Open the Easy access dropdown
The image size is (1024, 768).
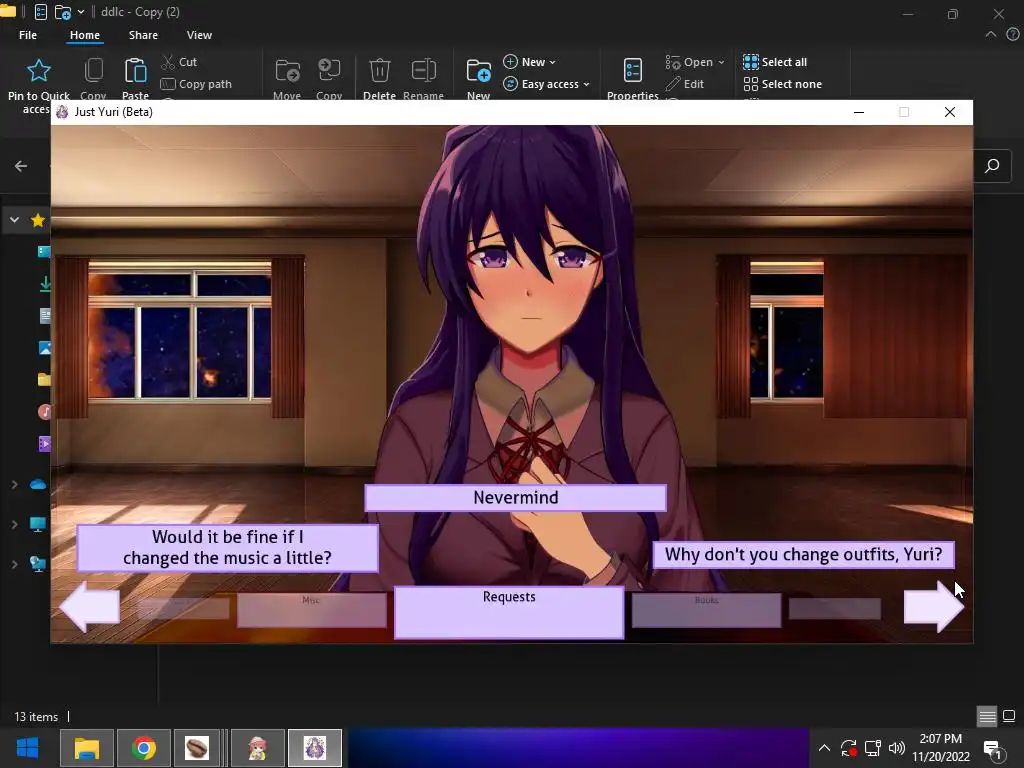point(547,84)
